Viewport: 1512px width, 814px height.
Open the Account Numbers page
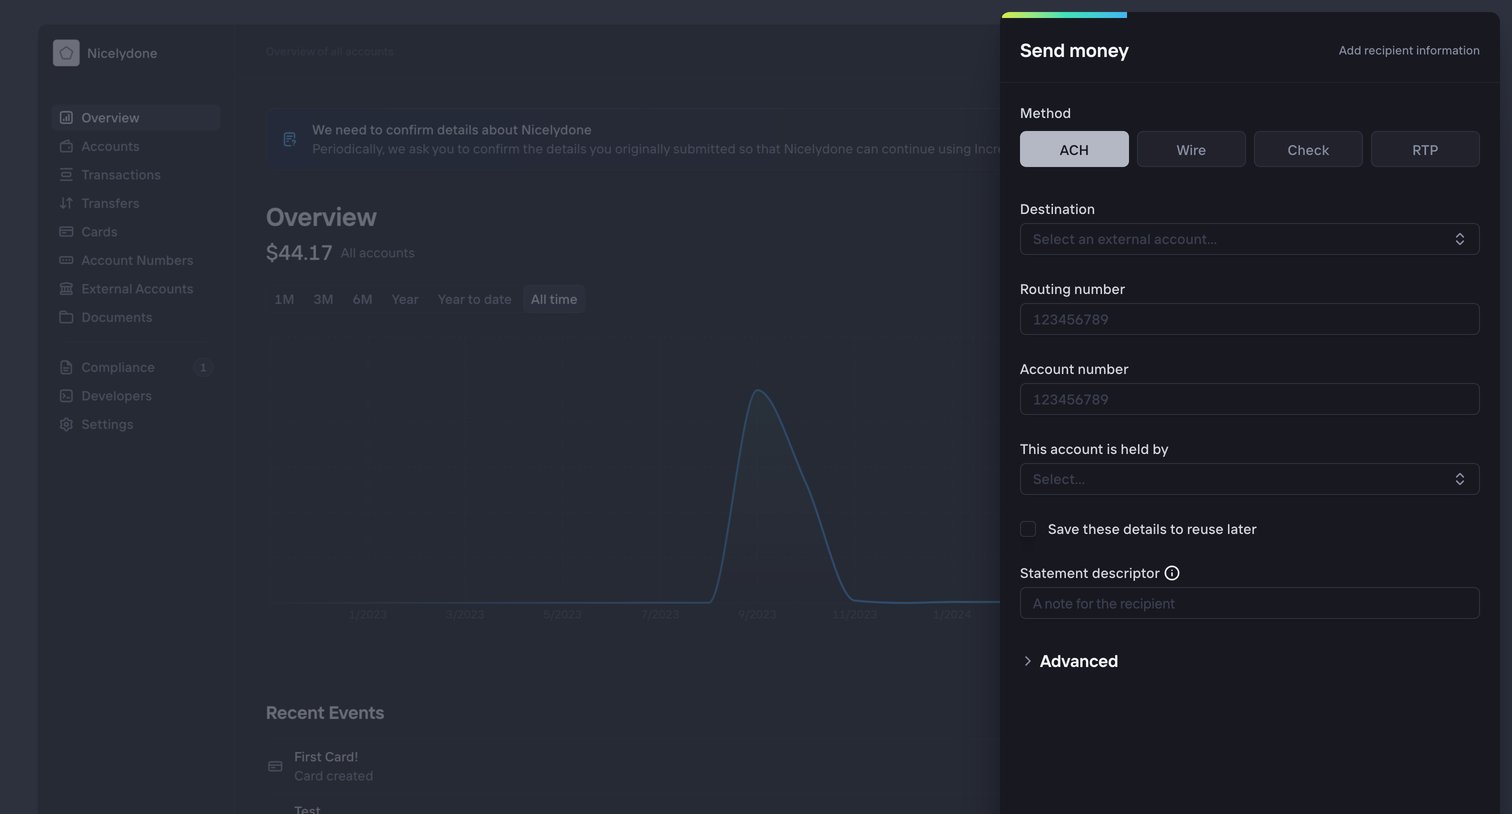point(136,260)
